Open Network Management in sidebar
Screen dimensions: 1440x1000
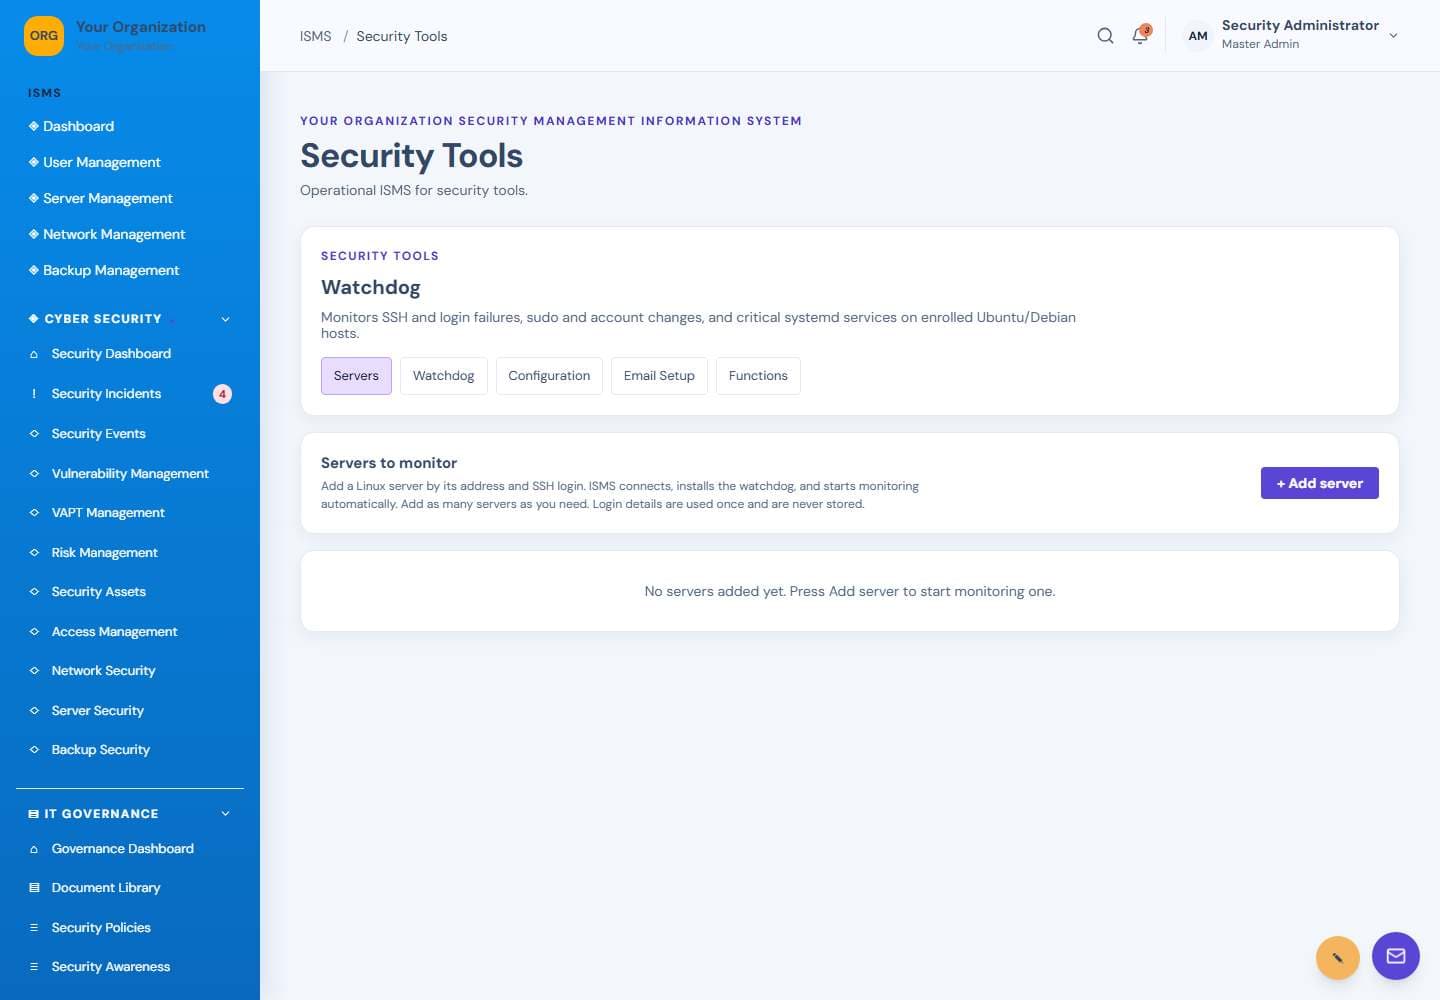[114, 234]
